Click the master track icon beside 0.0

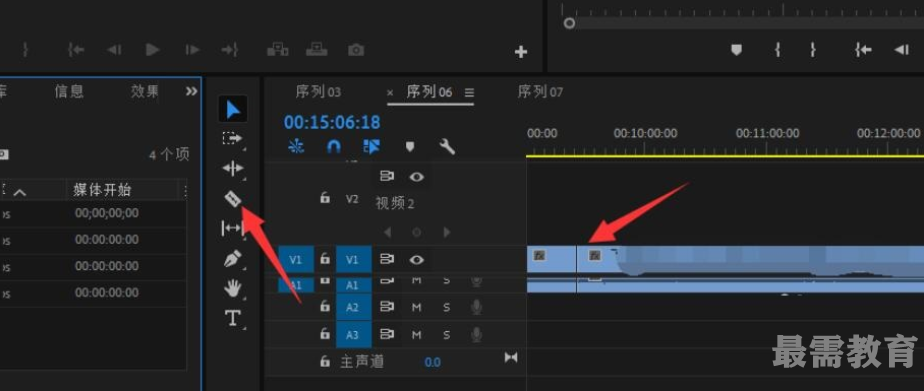pyautogui.click(x=511, y=357)
